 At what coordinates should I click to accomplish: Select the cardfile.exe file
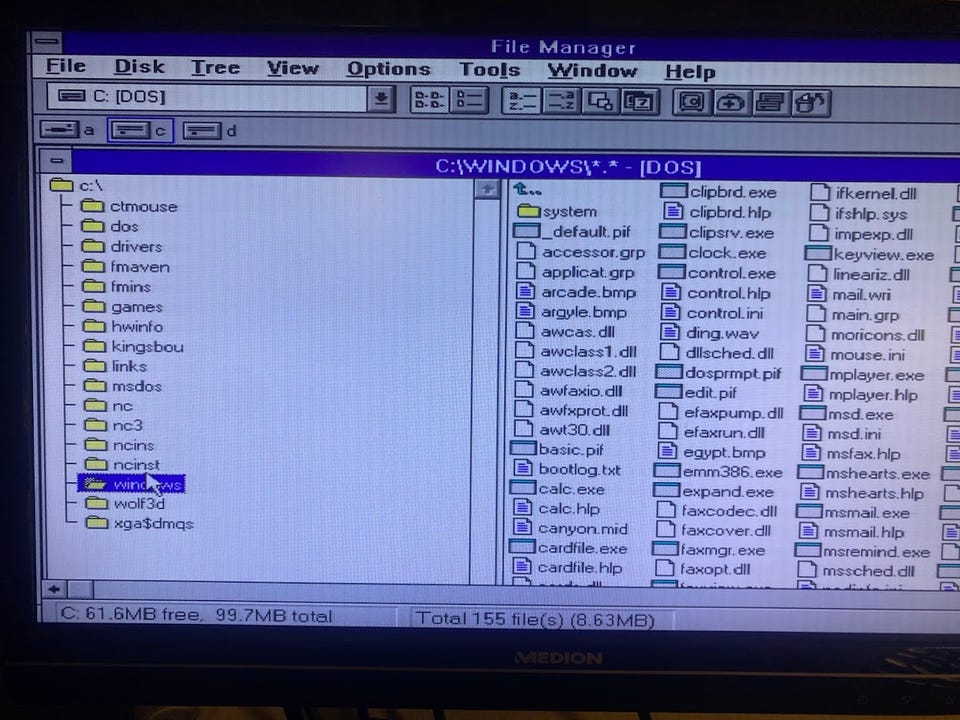(569, 548)
